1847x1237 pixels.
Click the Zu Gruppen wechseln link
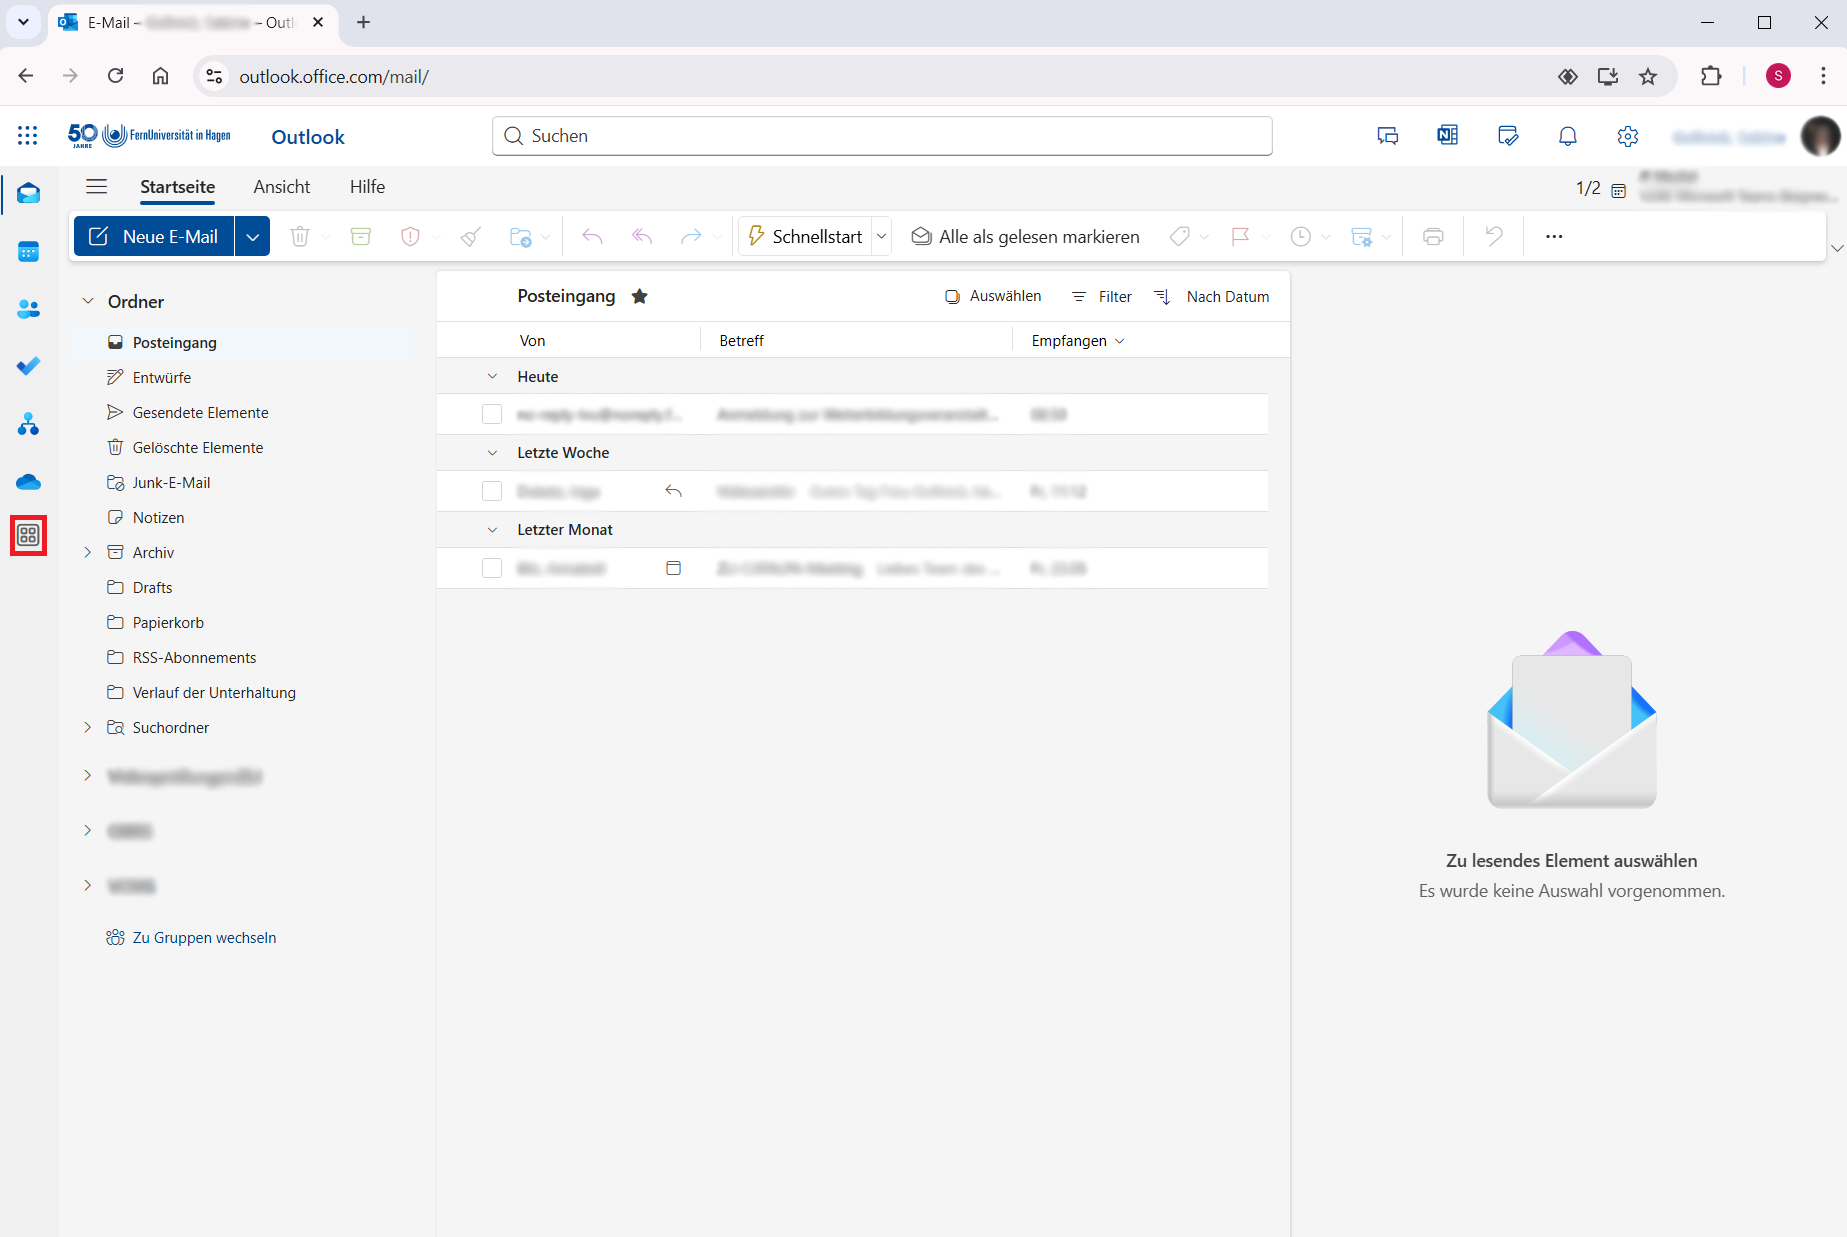pyautogui.click(x=191, y=938)
